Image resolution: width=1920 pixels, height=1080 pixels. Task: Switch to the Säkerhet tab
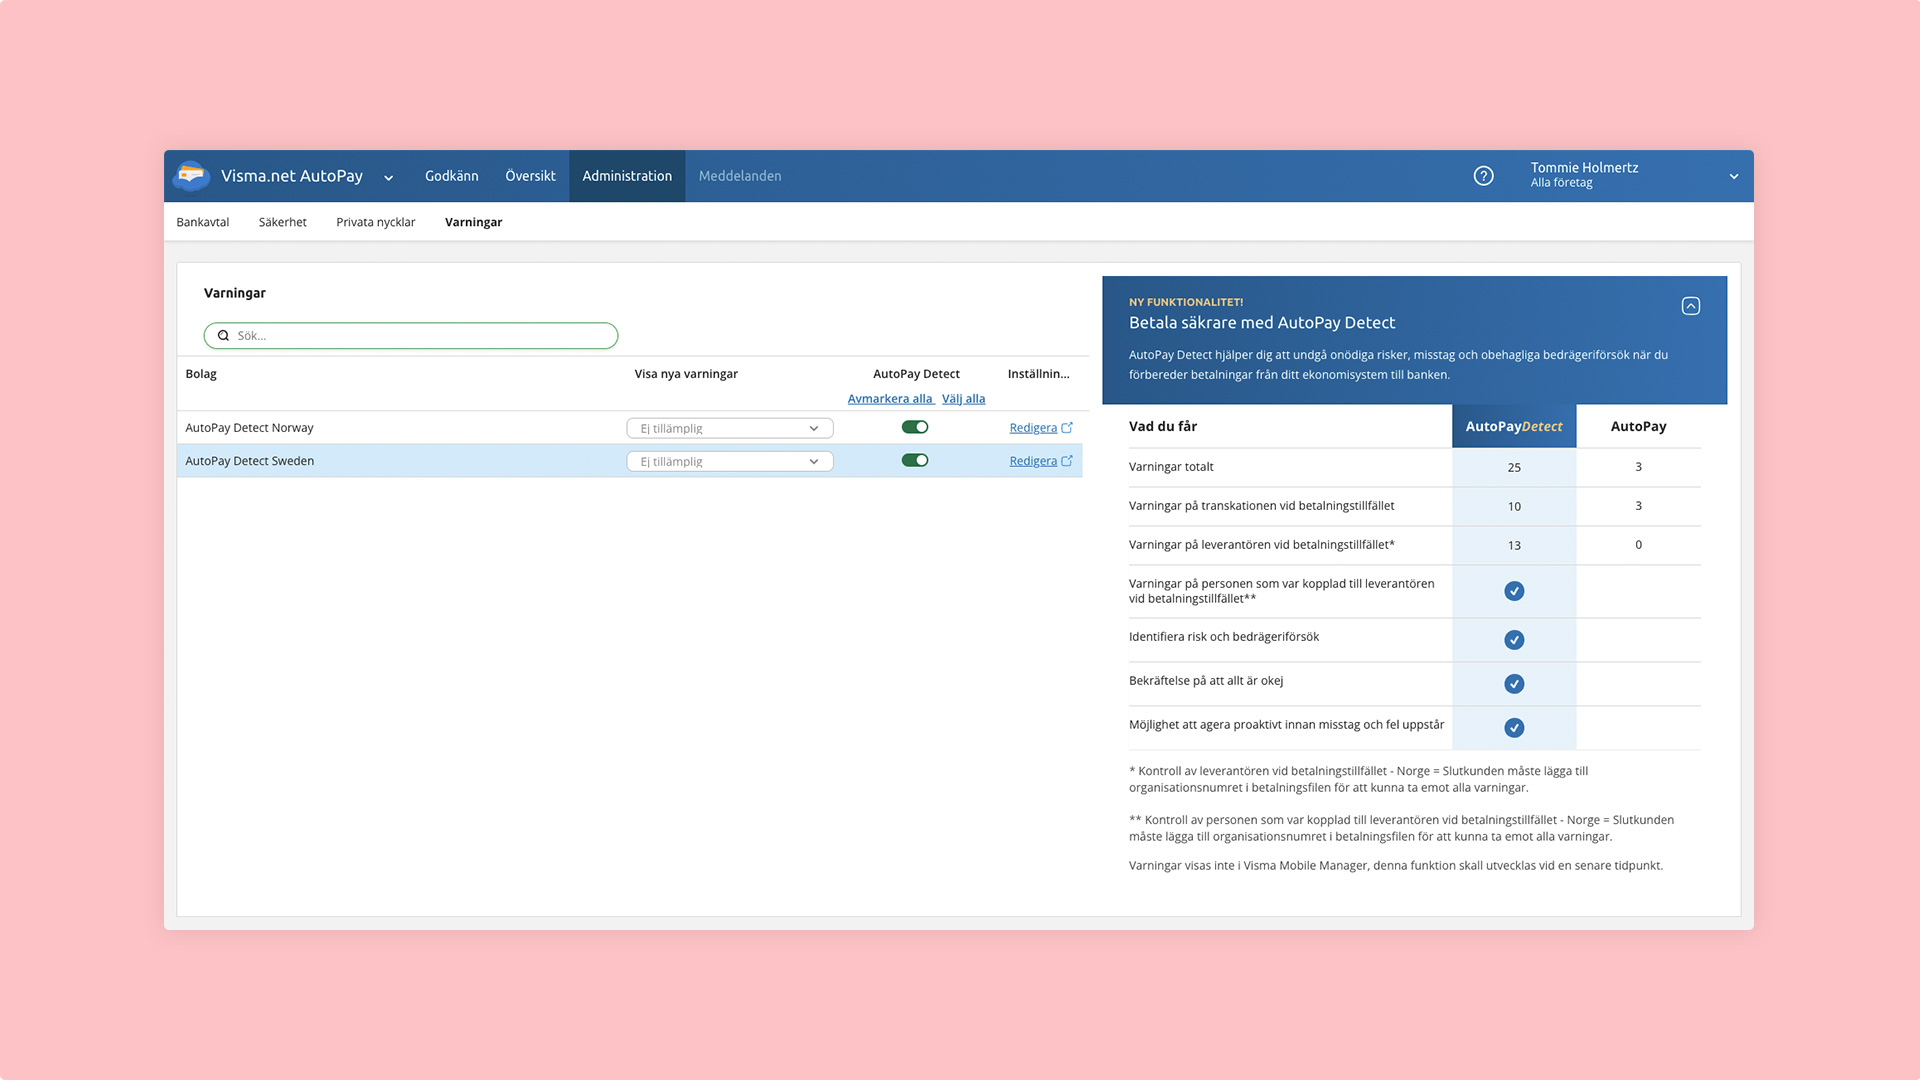tap(282, 222)
